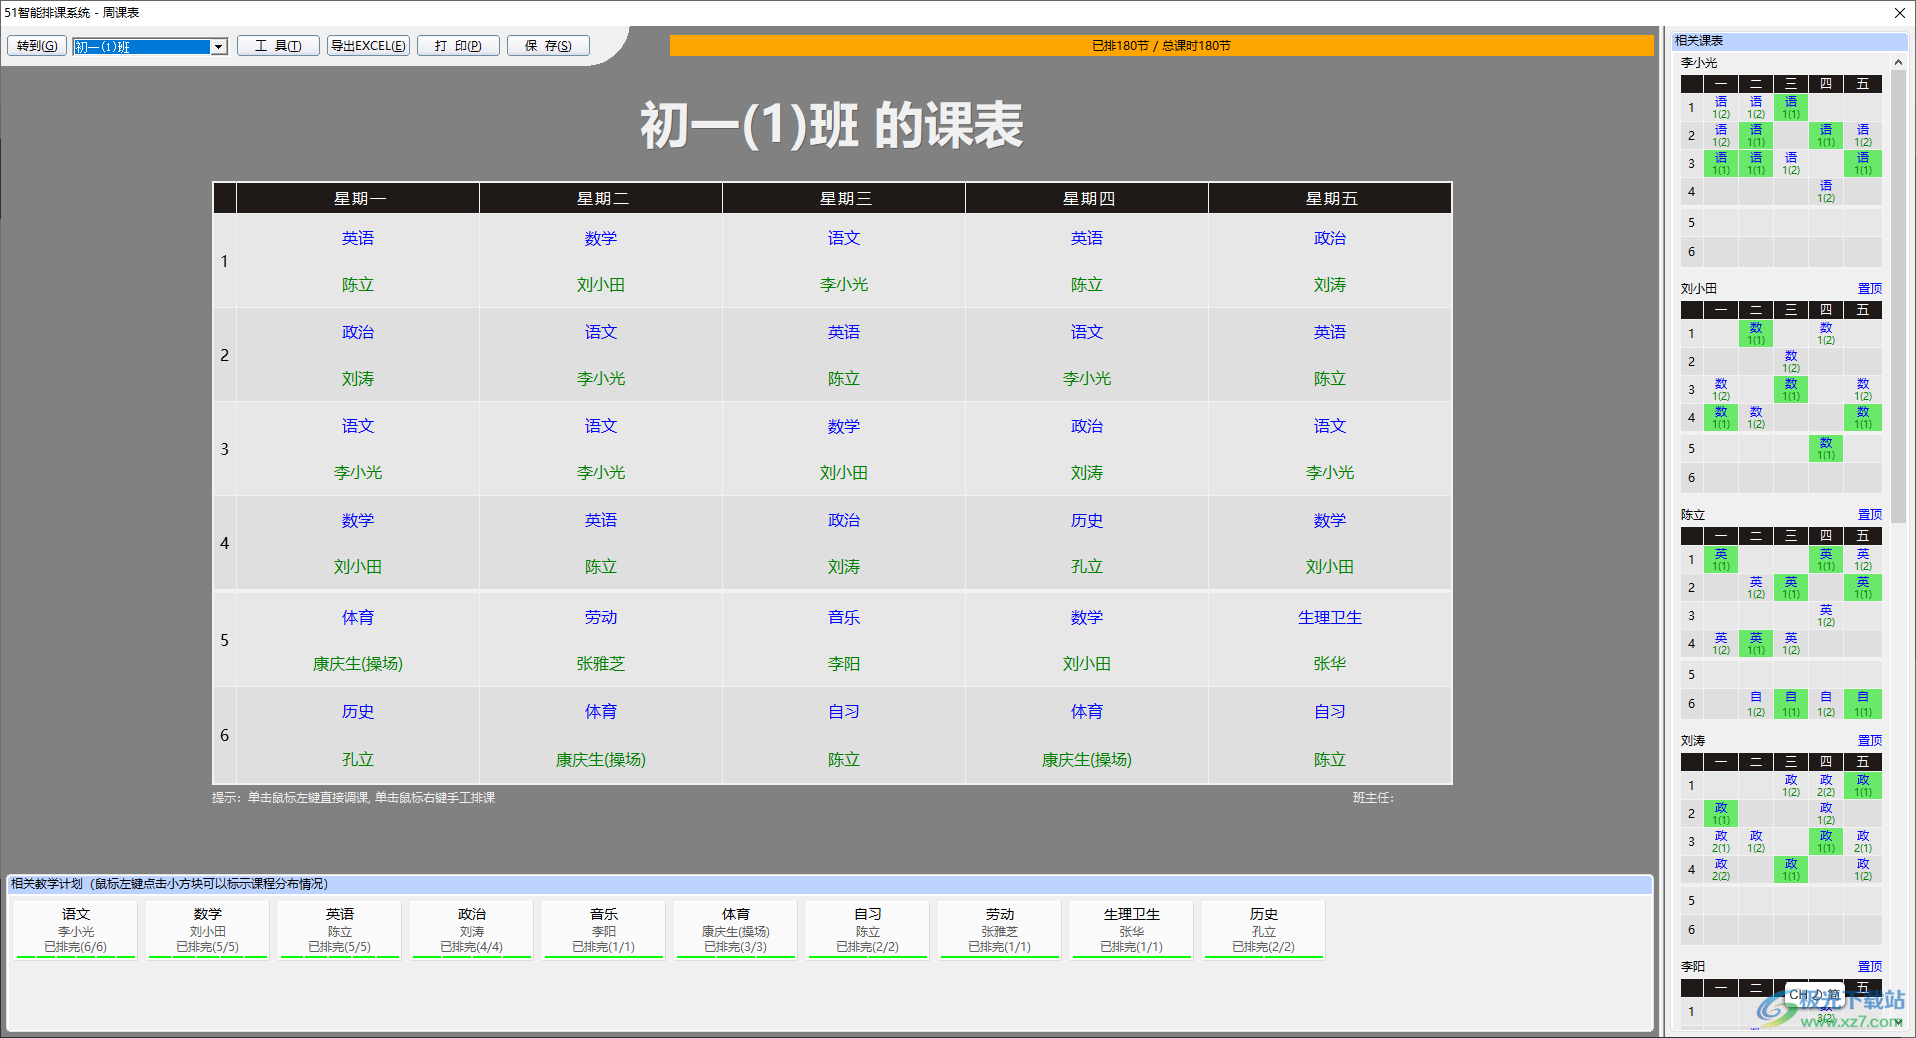Viewport: 1916px width, 1038px height.
Task: Click the 政治 teaching plan block
Action: 472,930
